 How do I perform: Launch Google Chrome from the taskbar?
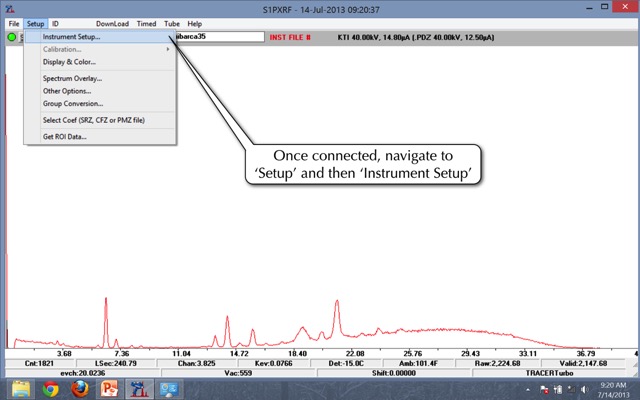click(51, 388)
